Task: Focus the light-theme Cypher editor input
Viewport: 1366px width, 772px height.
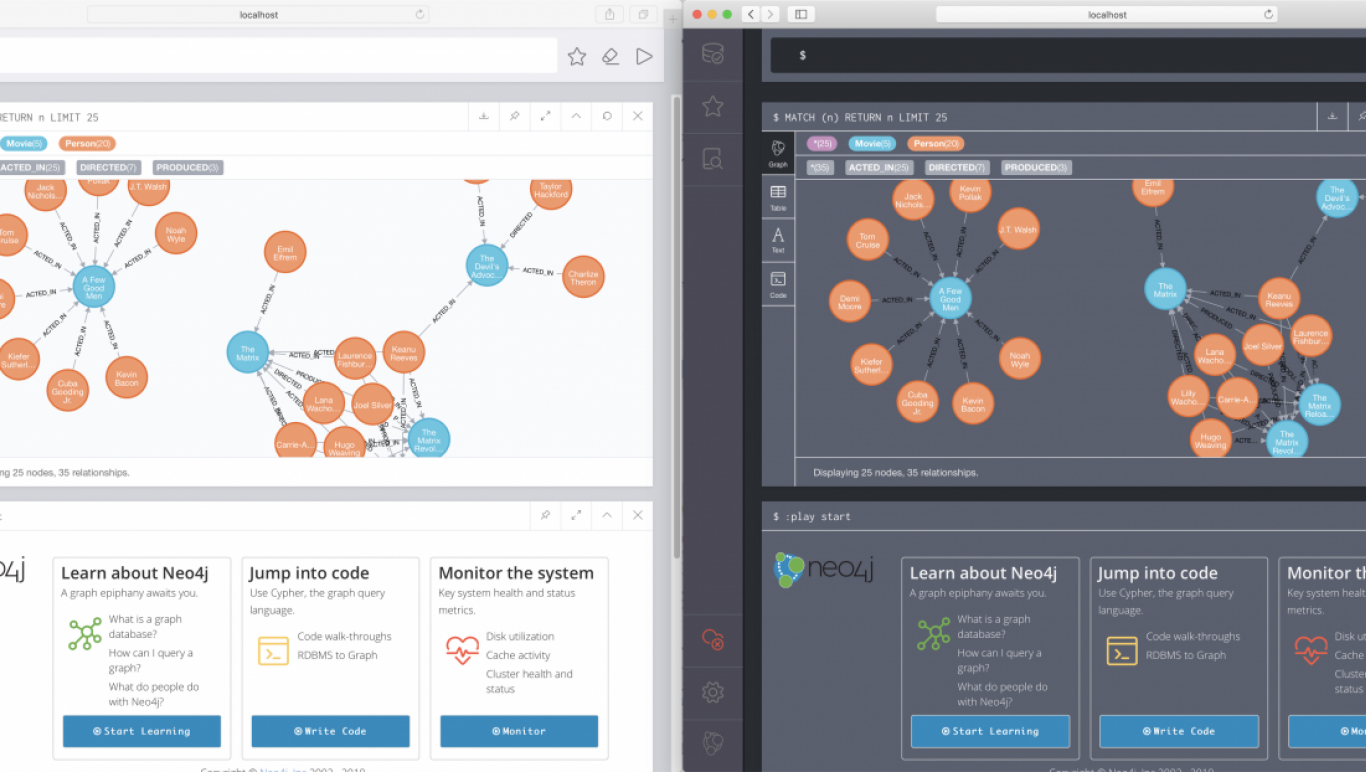Action: pyautogui.click(x=278, y=56)
